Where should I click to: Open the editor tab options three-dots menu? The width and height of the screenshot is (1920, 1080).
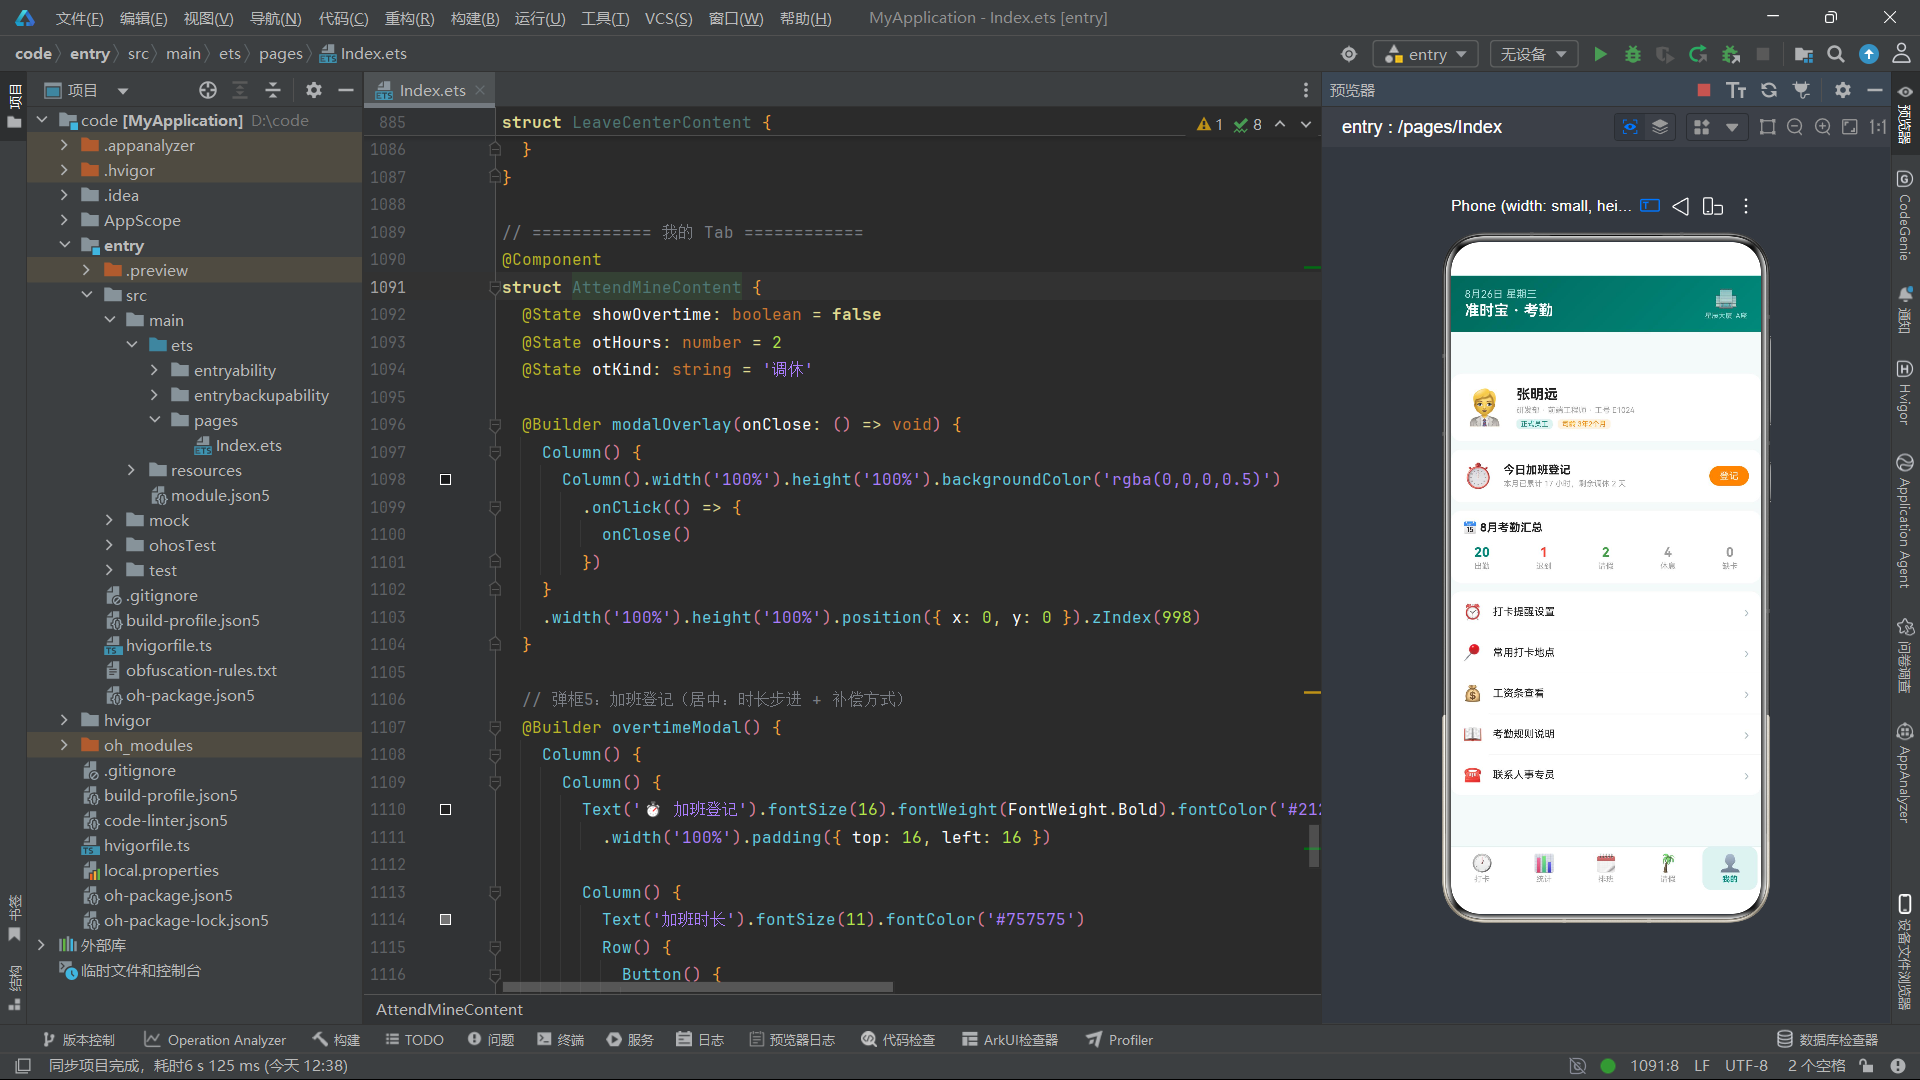point(1306,90)
